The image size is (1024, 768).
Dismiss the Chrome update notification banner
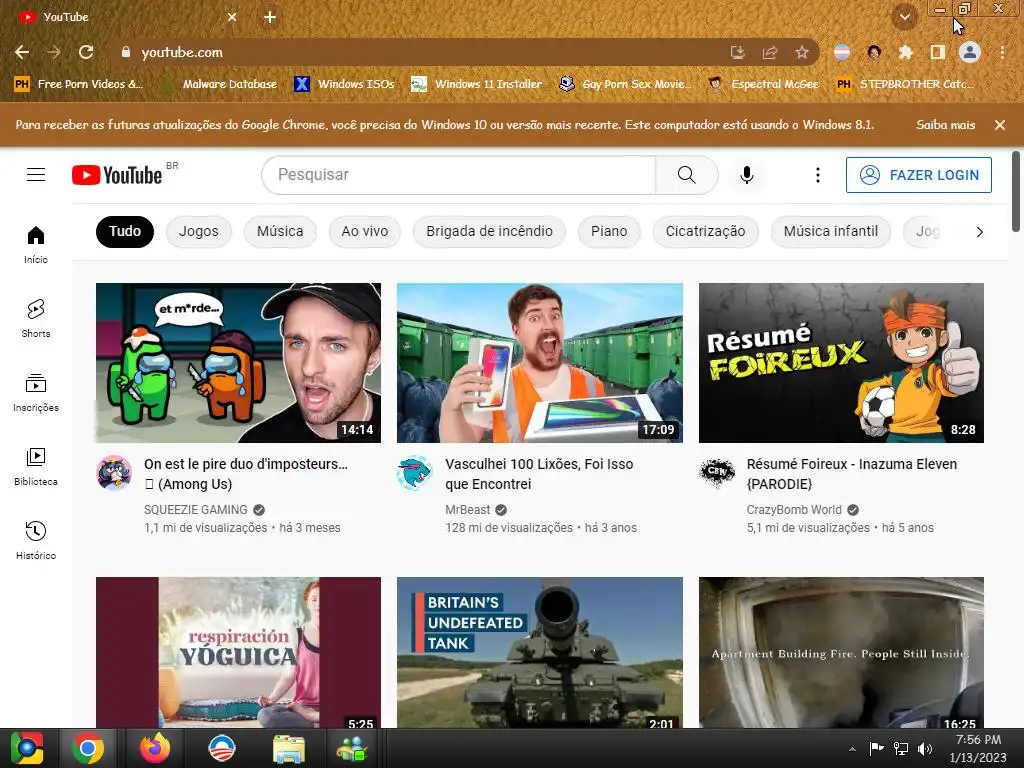1000,125
